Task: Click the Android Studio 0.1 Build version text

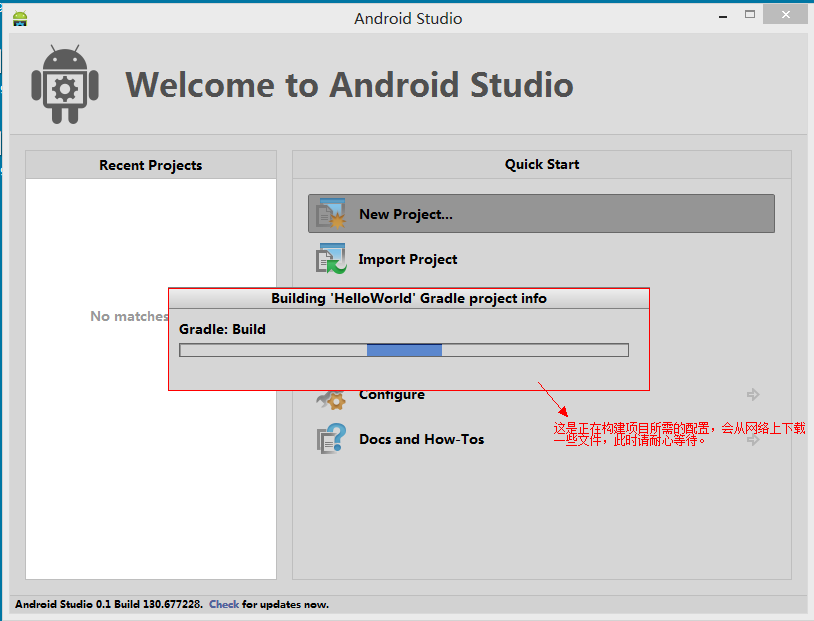Action: pyautogui.click(x=108, y=604)
